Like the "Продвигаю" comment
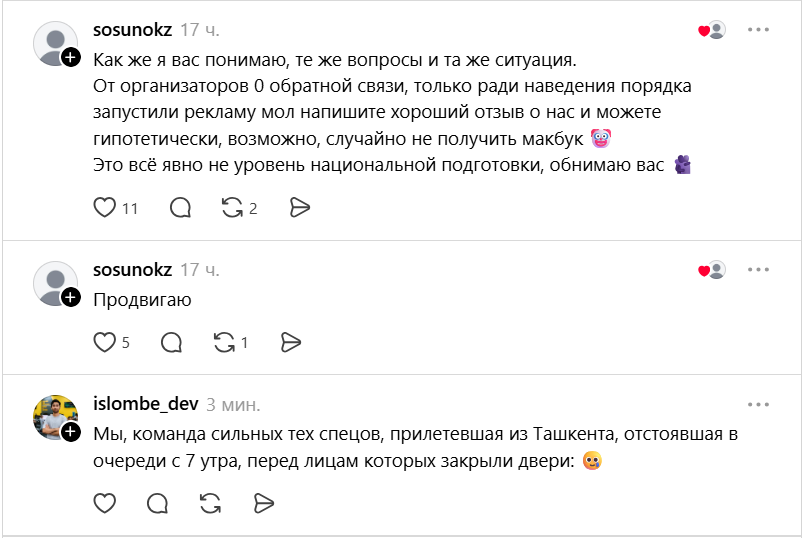 (104, 342)
